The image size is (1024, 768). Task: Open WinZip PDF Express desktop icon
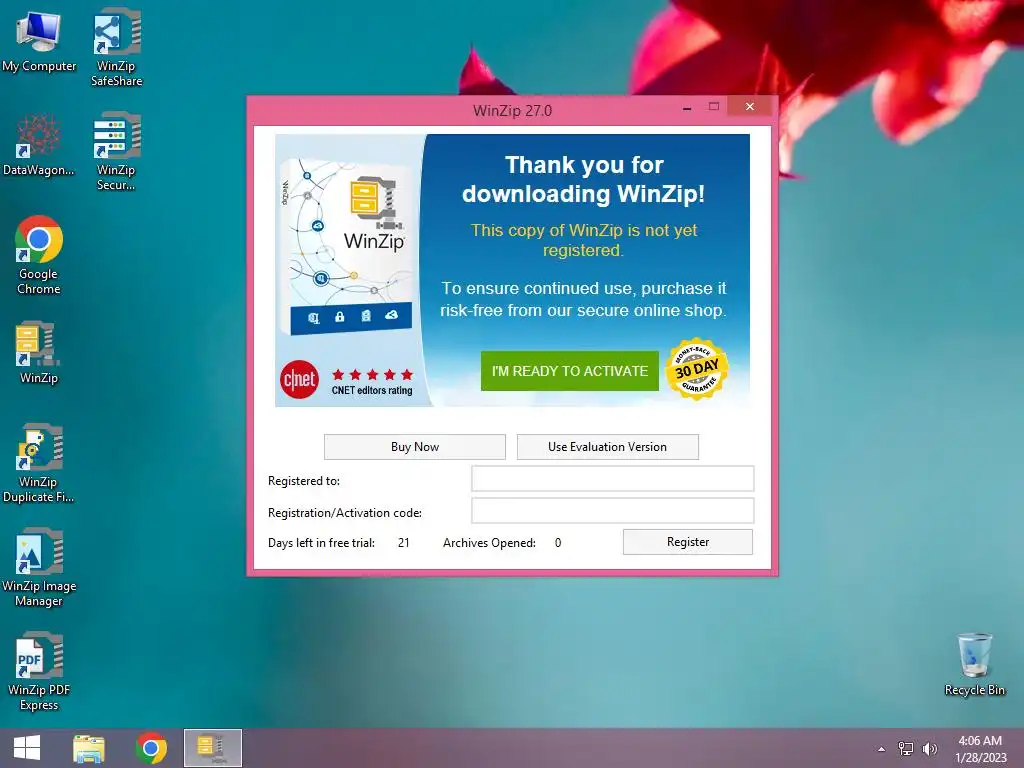click(x=39, y=671)
